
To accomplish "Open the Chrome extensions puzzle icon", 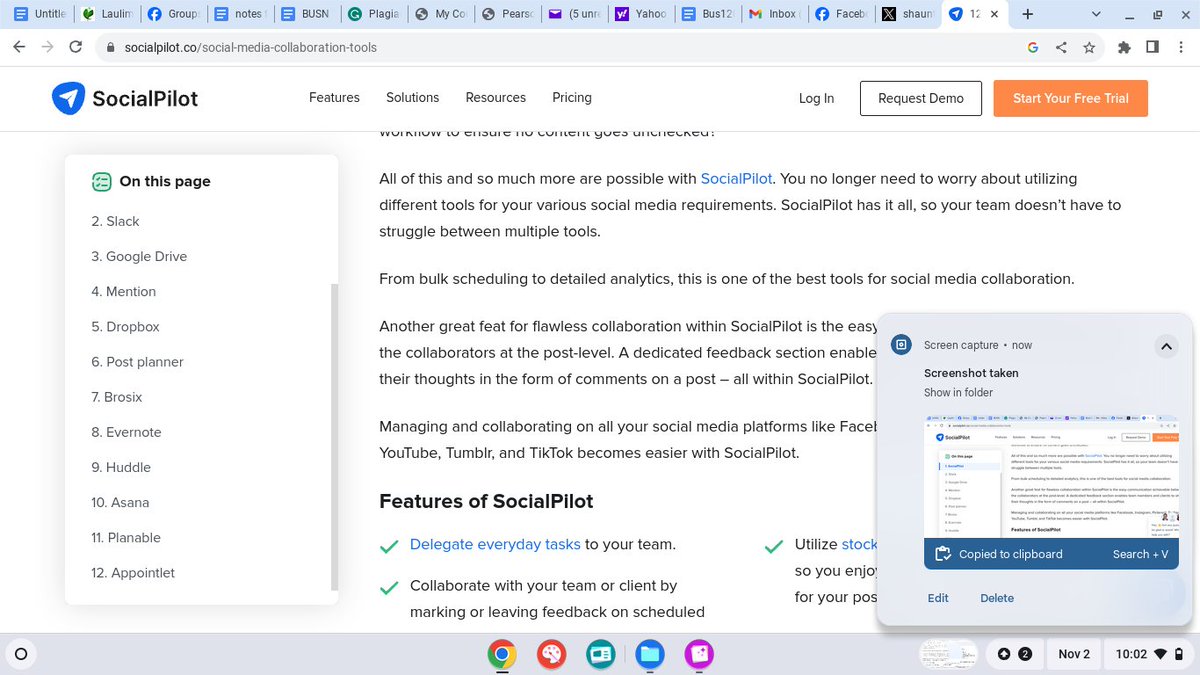I will point(1124,47).
